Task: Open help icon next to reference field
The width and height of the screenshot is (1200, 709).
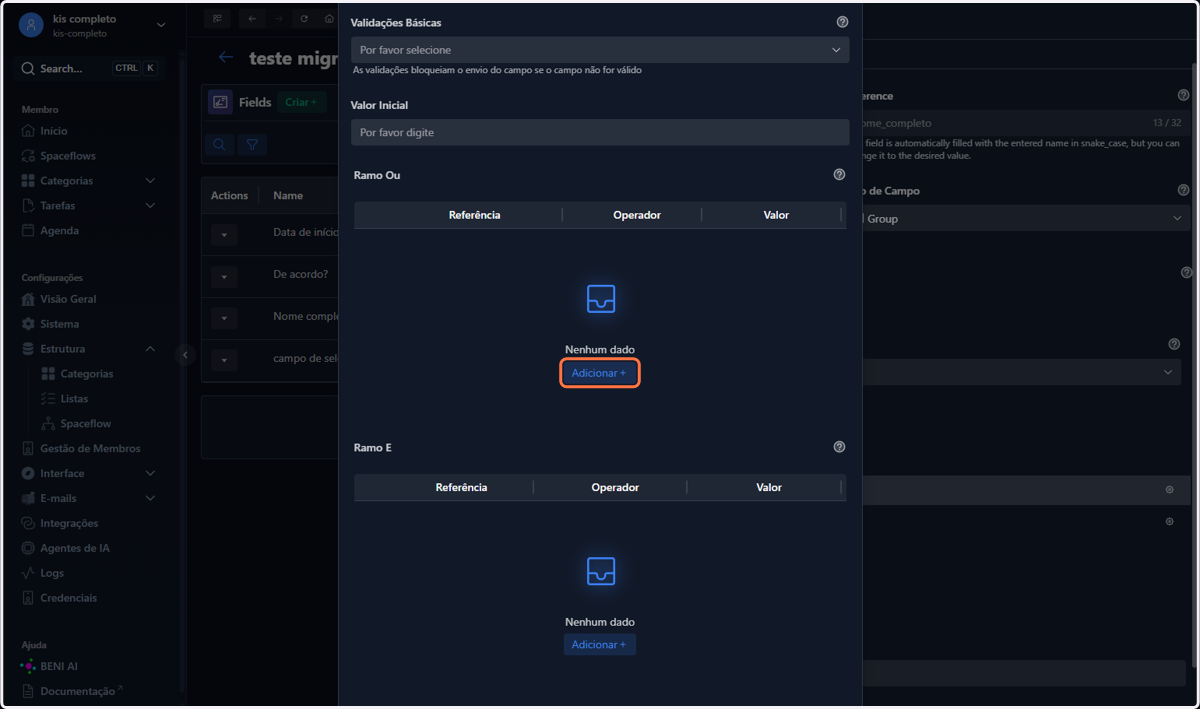Action: (x=1184, y=96)
